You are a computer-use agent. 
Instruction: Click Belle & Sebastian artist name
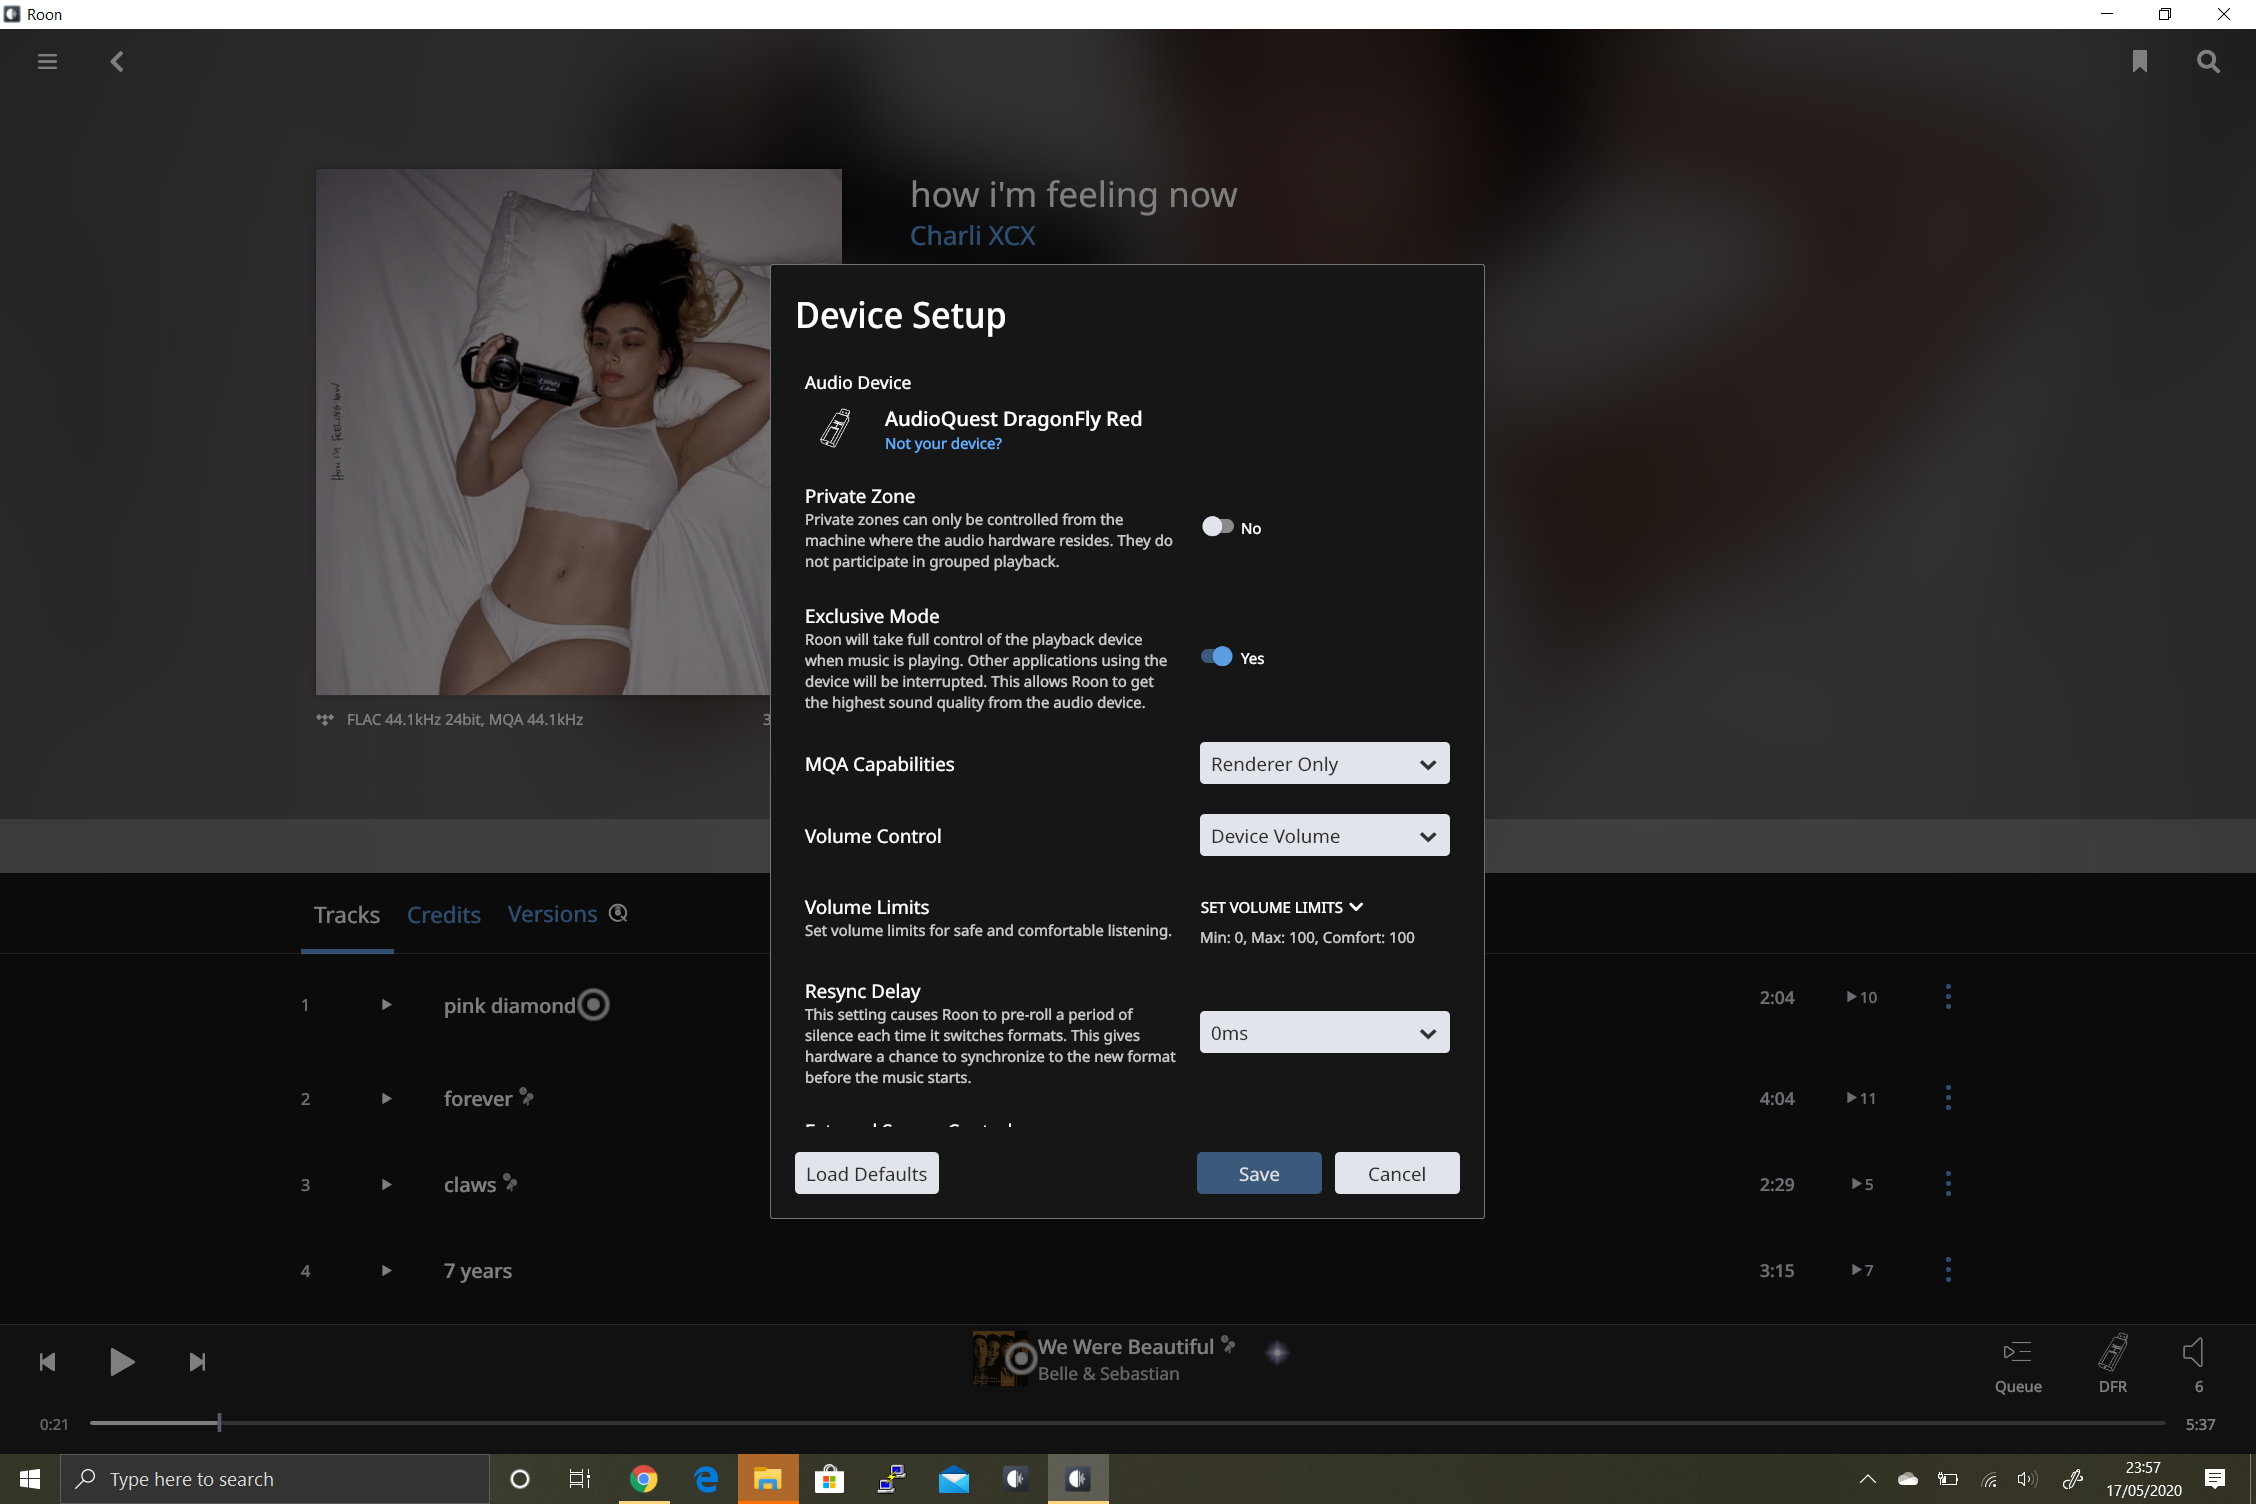1108,1374
